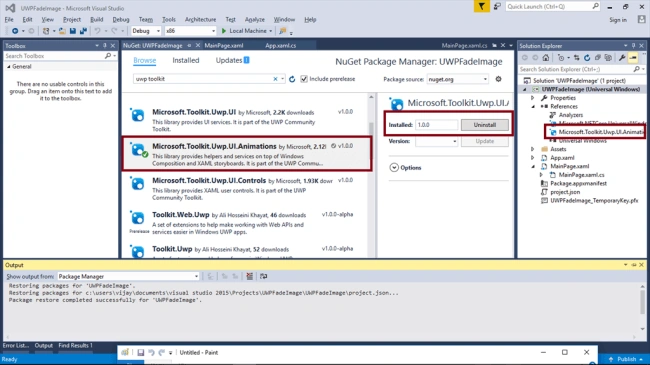Click Pending Changes Filter icon in Solution Explorer
The image size is (650, 365).
tap(561, 58)
